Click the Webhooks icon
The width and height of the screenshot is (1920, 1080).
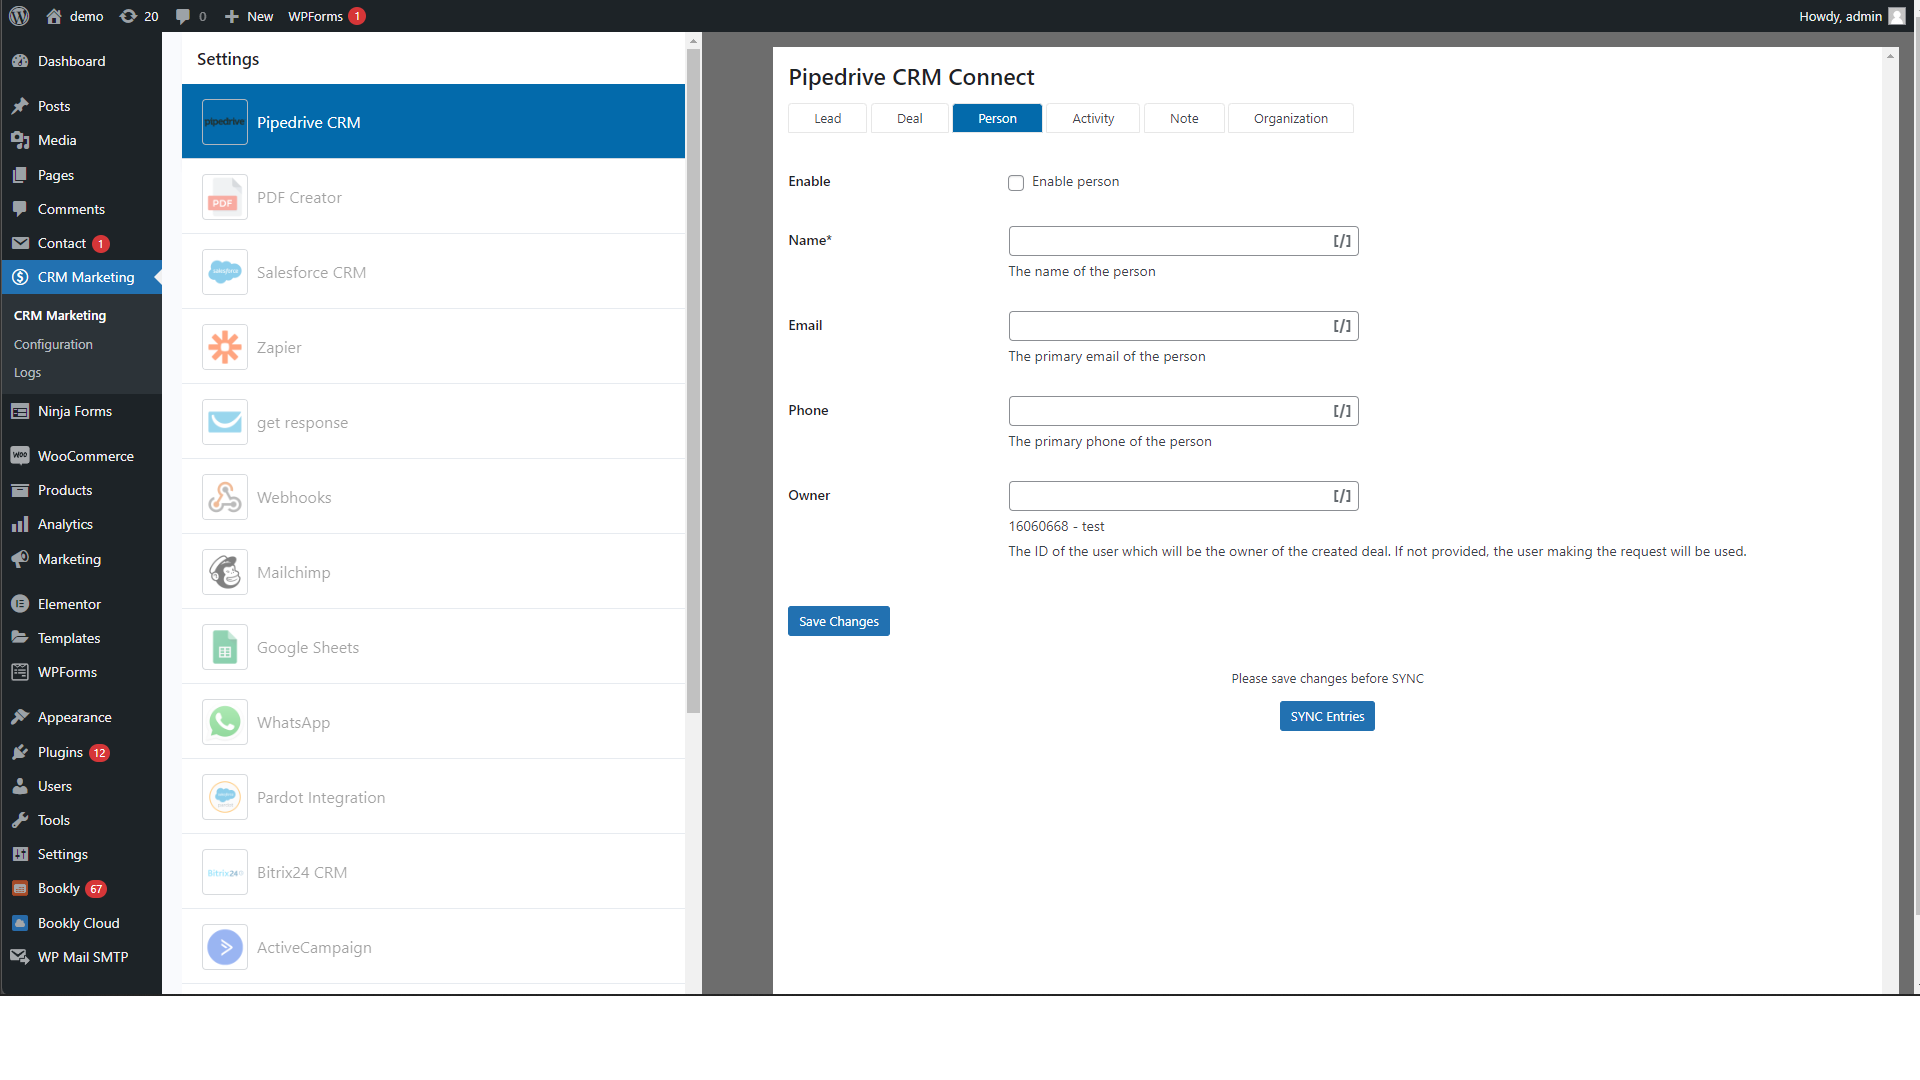(225, 497)
